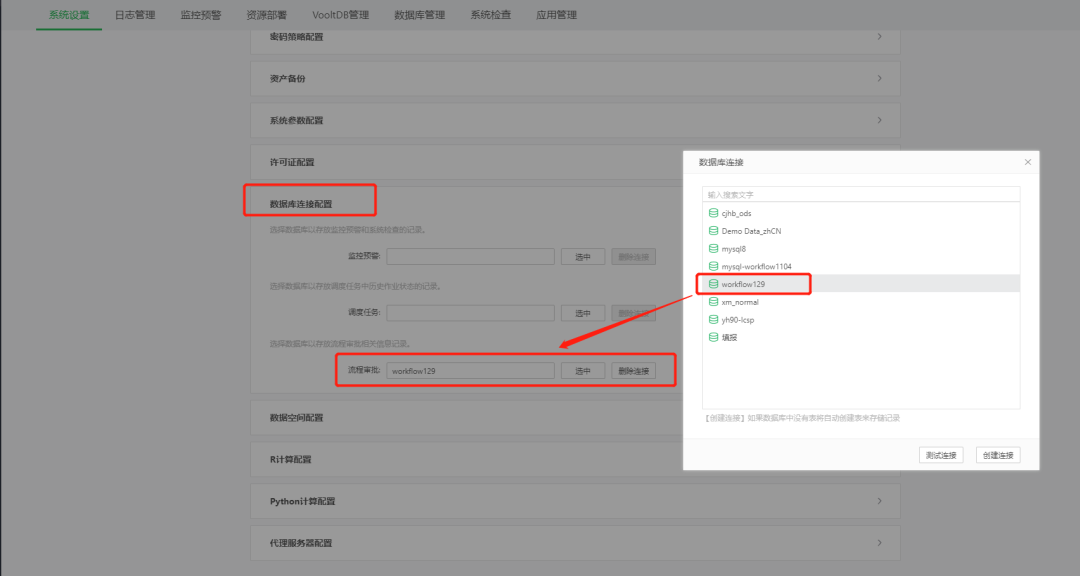Image resolution: width=1080 pixels, height=576 pixels.
Task: Select mysql8 in the connection list
Action: [x=861, y=249]
